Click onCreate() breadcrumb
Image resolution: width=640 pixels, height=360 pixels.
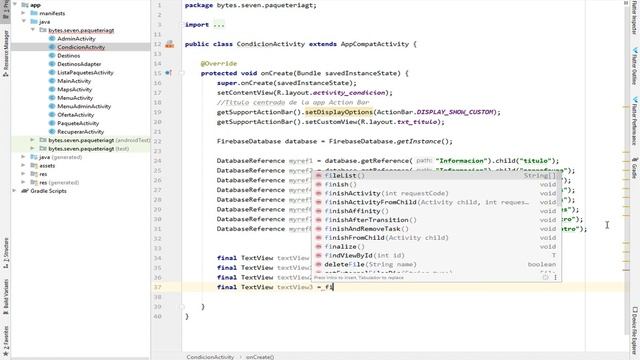click(260, 357)
